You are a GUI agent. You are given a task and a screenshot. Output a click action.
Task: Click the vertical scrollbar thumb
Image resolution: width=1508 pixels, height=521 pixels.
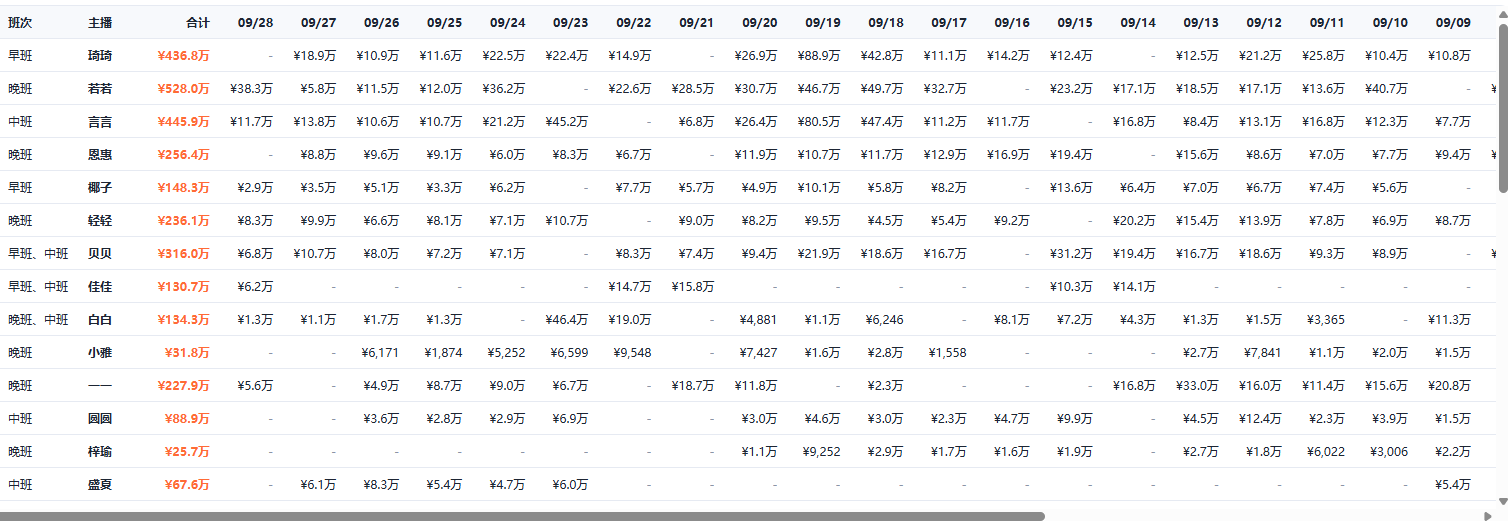coord(1502,108)
